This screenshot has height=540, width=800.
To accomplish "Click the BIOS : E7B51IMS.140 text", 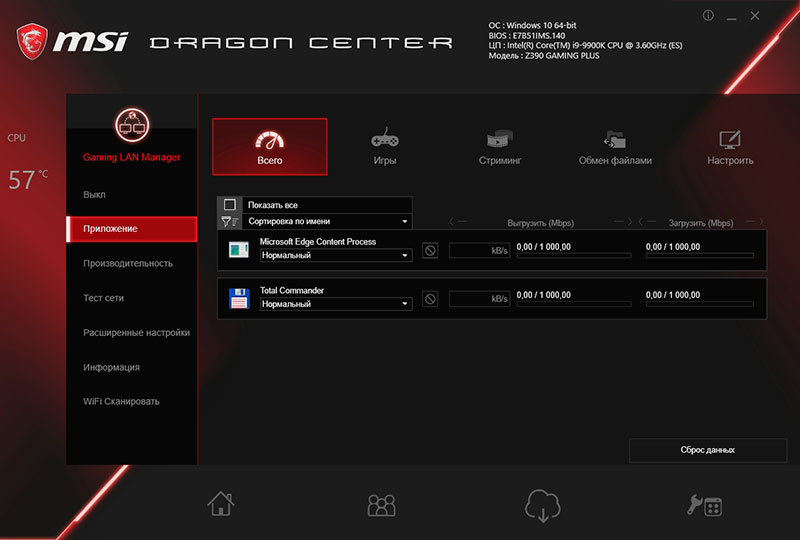I will pos(527,36).
